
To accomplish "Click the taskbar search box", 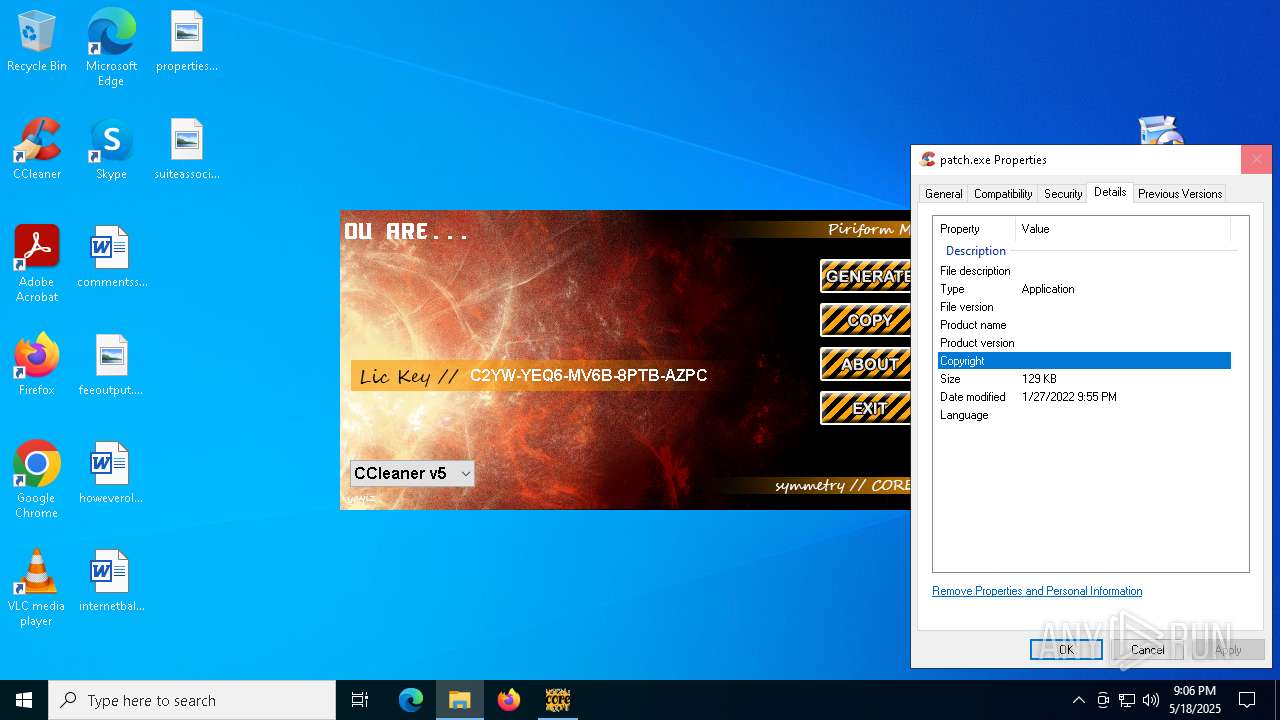I will coord(192,700).
